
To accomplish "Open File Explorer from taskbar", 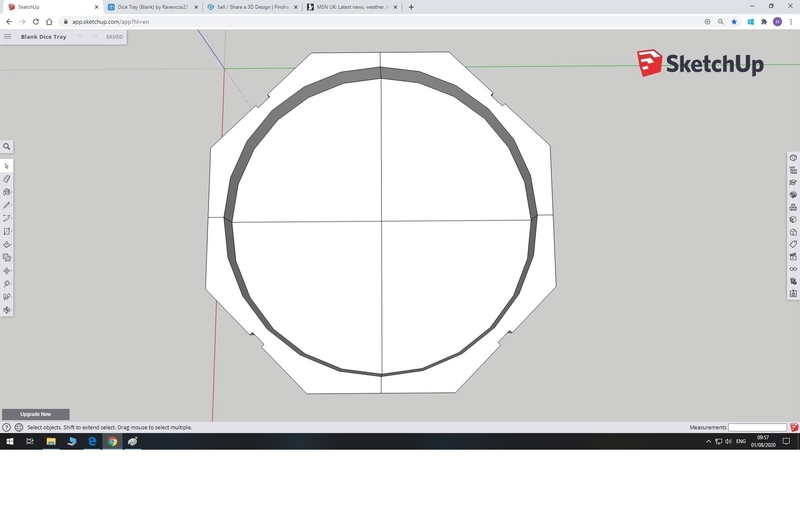I will point(51,442).
